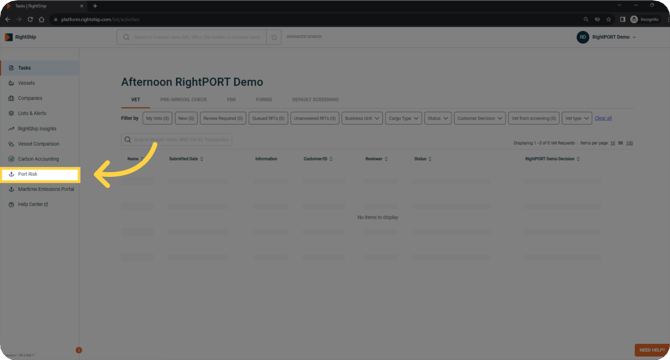Click the top search magnifier icon
Image resolution: width=670 pixels, height=360 pixels.
[126, 37]
